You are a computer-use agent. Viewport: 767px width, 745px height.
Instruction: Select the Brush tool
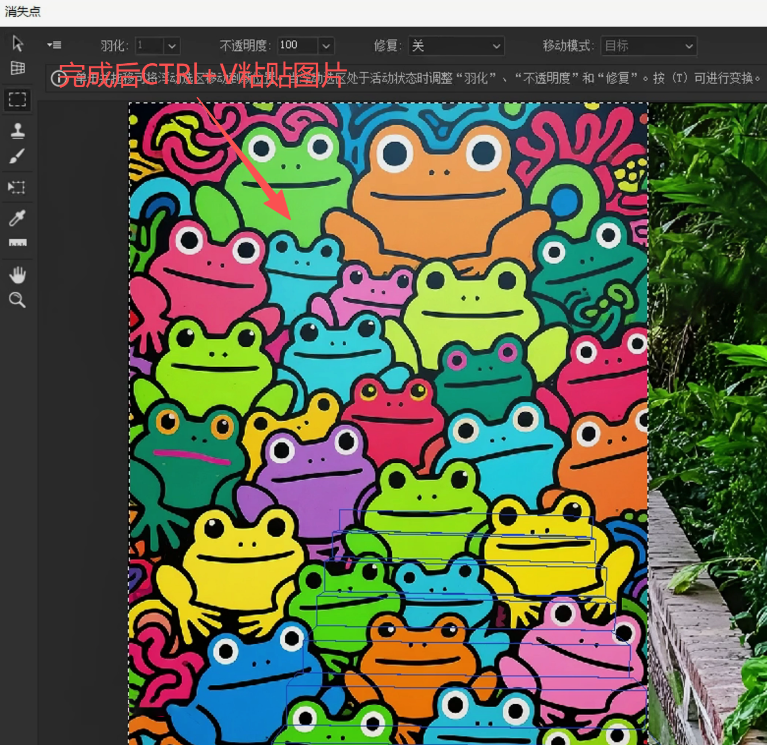tap(17, 157)
